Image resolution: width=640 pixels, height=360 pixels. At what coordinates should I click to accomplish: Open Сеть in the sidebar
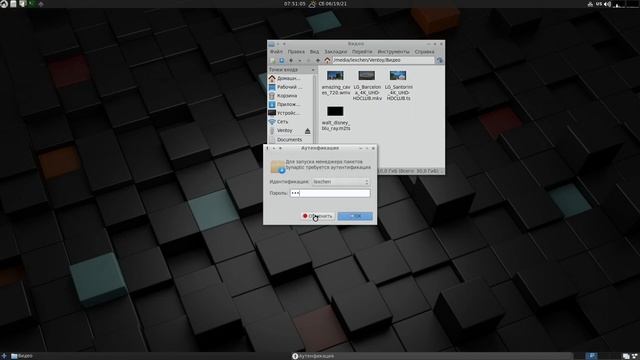pyautogui.click(x=289, y=122)
